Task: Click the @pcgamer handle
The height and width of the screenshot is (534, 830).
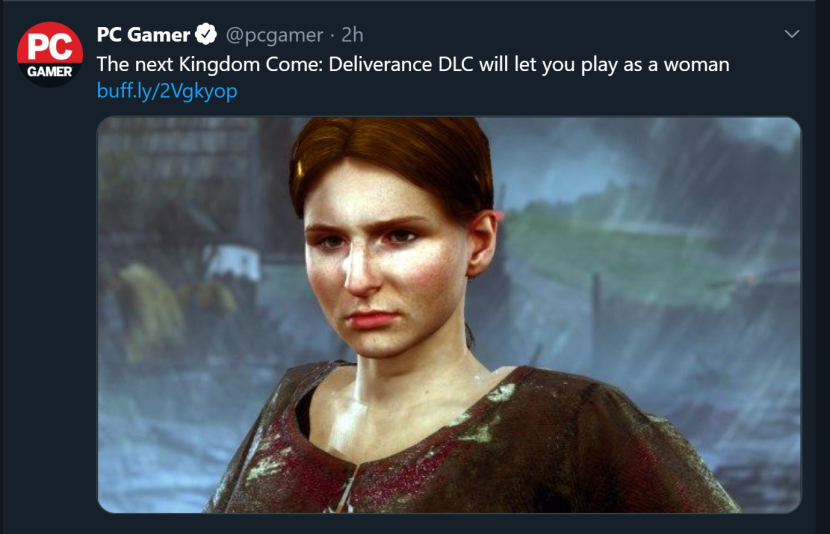Action: point(274,35)
